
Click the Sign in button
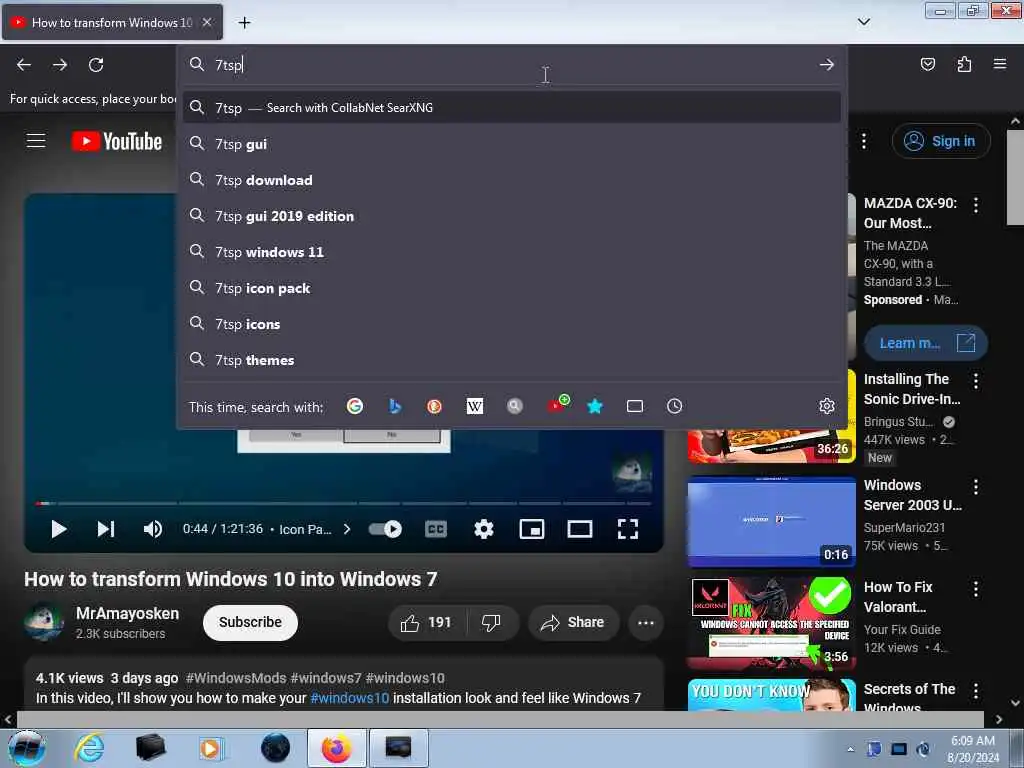[941, 141]
